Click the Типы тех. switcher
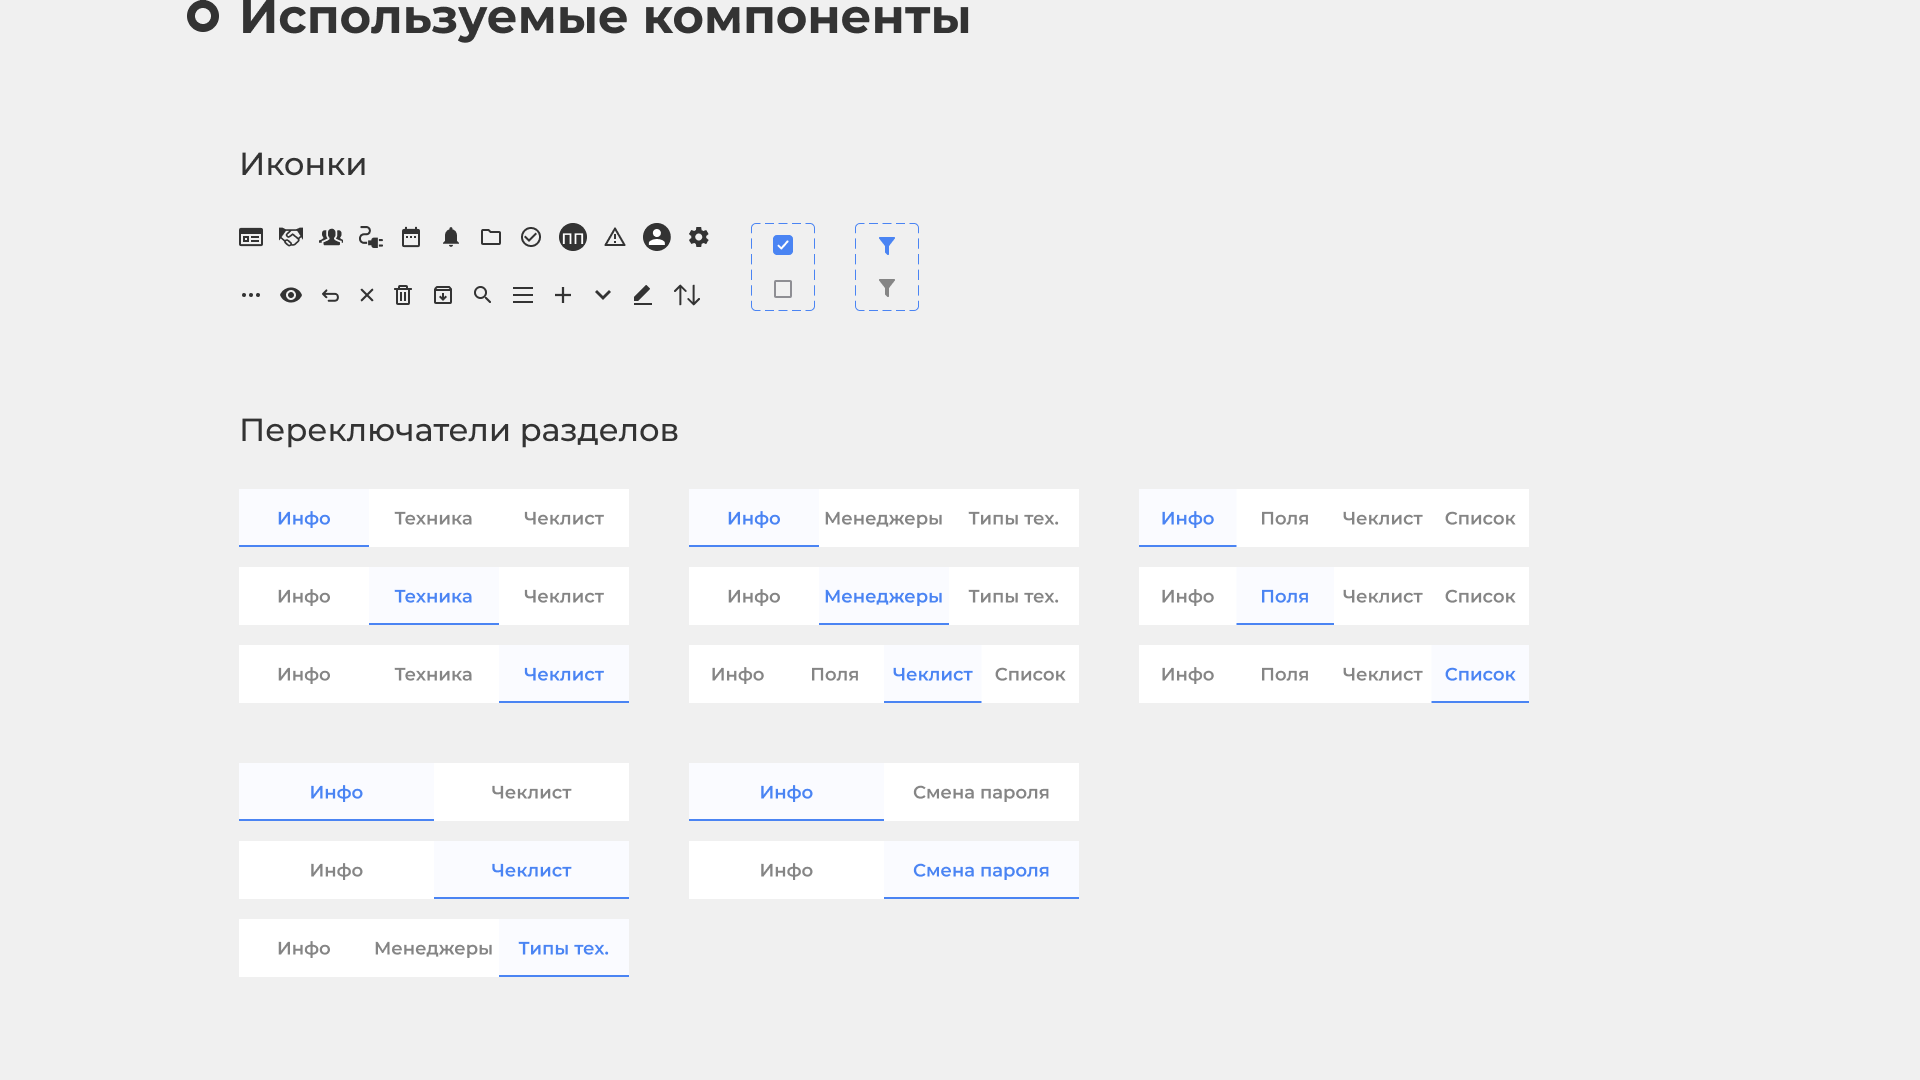The image size is (1920, 1080). coord(563,947)
